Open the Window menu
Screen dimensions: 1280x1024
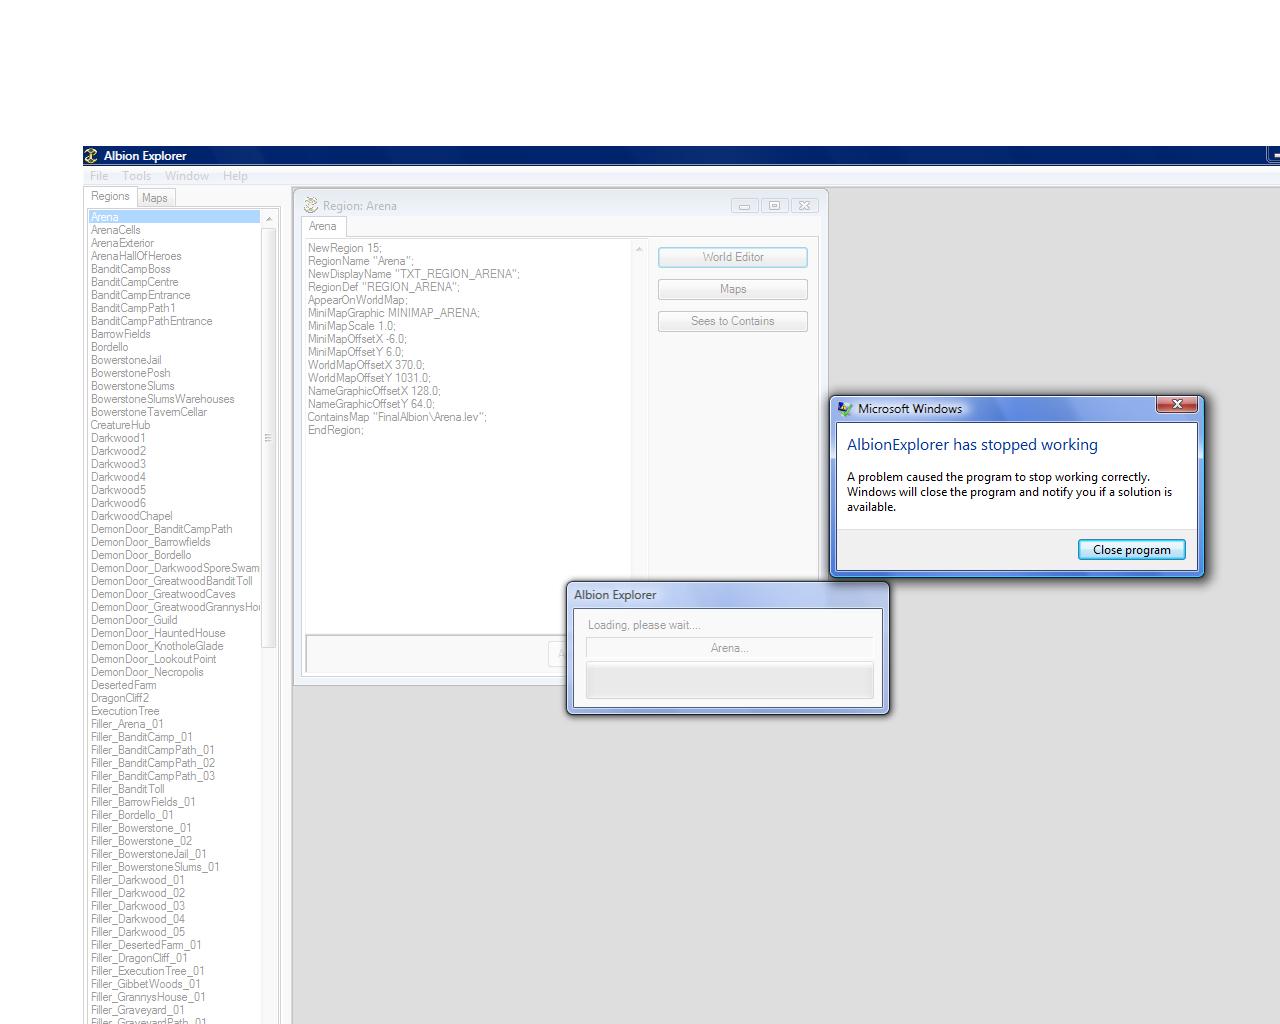click(x=187, y=176)
